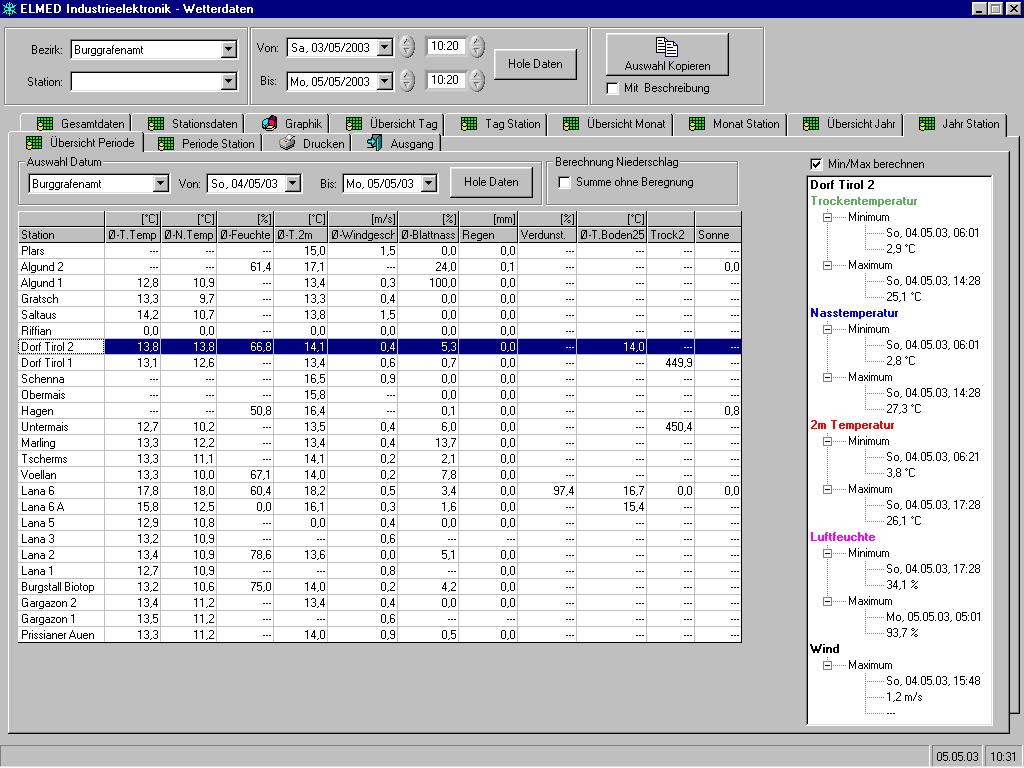The image size is (1024, 768).
Task: Select the Lana 6 table row
Action: [x=39, y=491]
